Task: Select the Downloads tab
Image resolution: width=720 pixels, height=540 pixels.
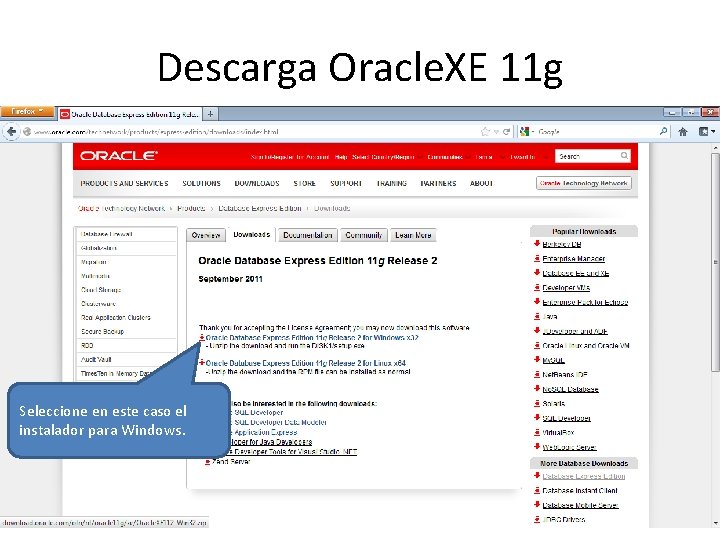Action: (252, 235)
